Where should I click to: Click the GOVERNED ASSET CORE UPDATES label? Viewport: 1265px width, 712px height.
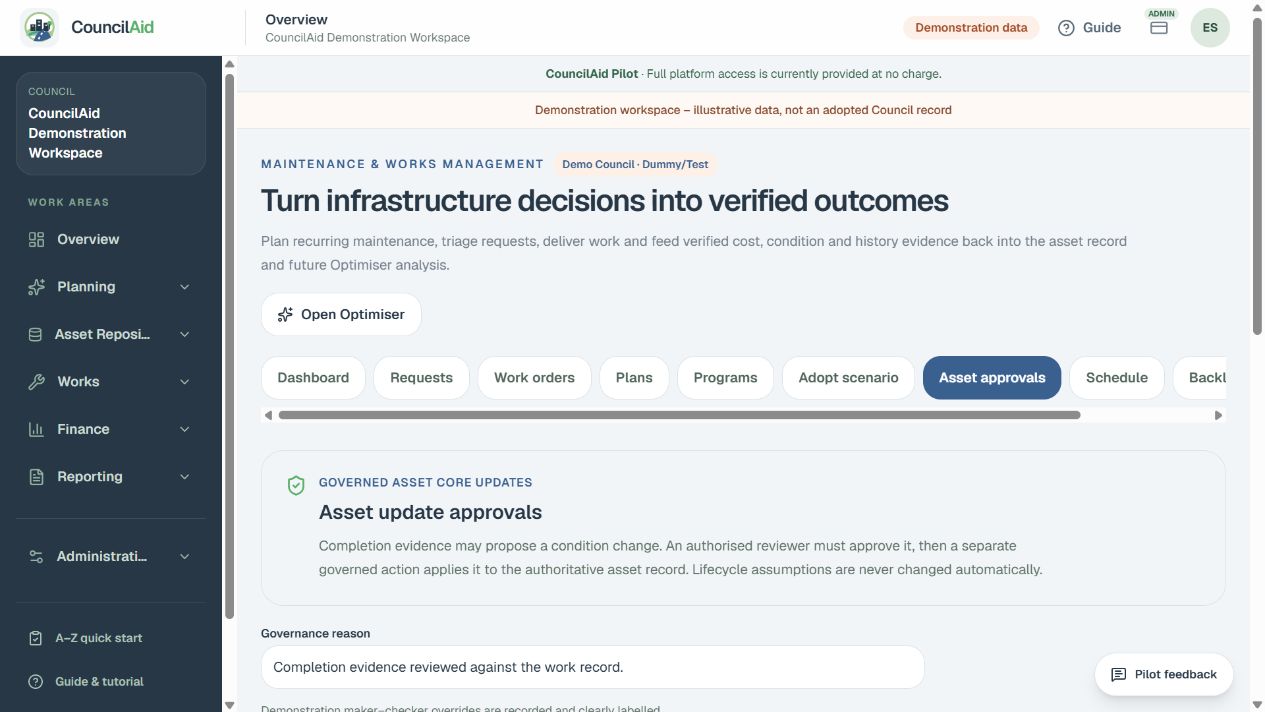pos(425,482)
